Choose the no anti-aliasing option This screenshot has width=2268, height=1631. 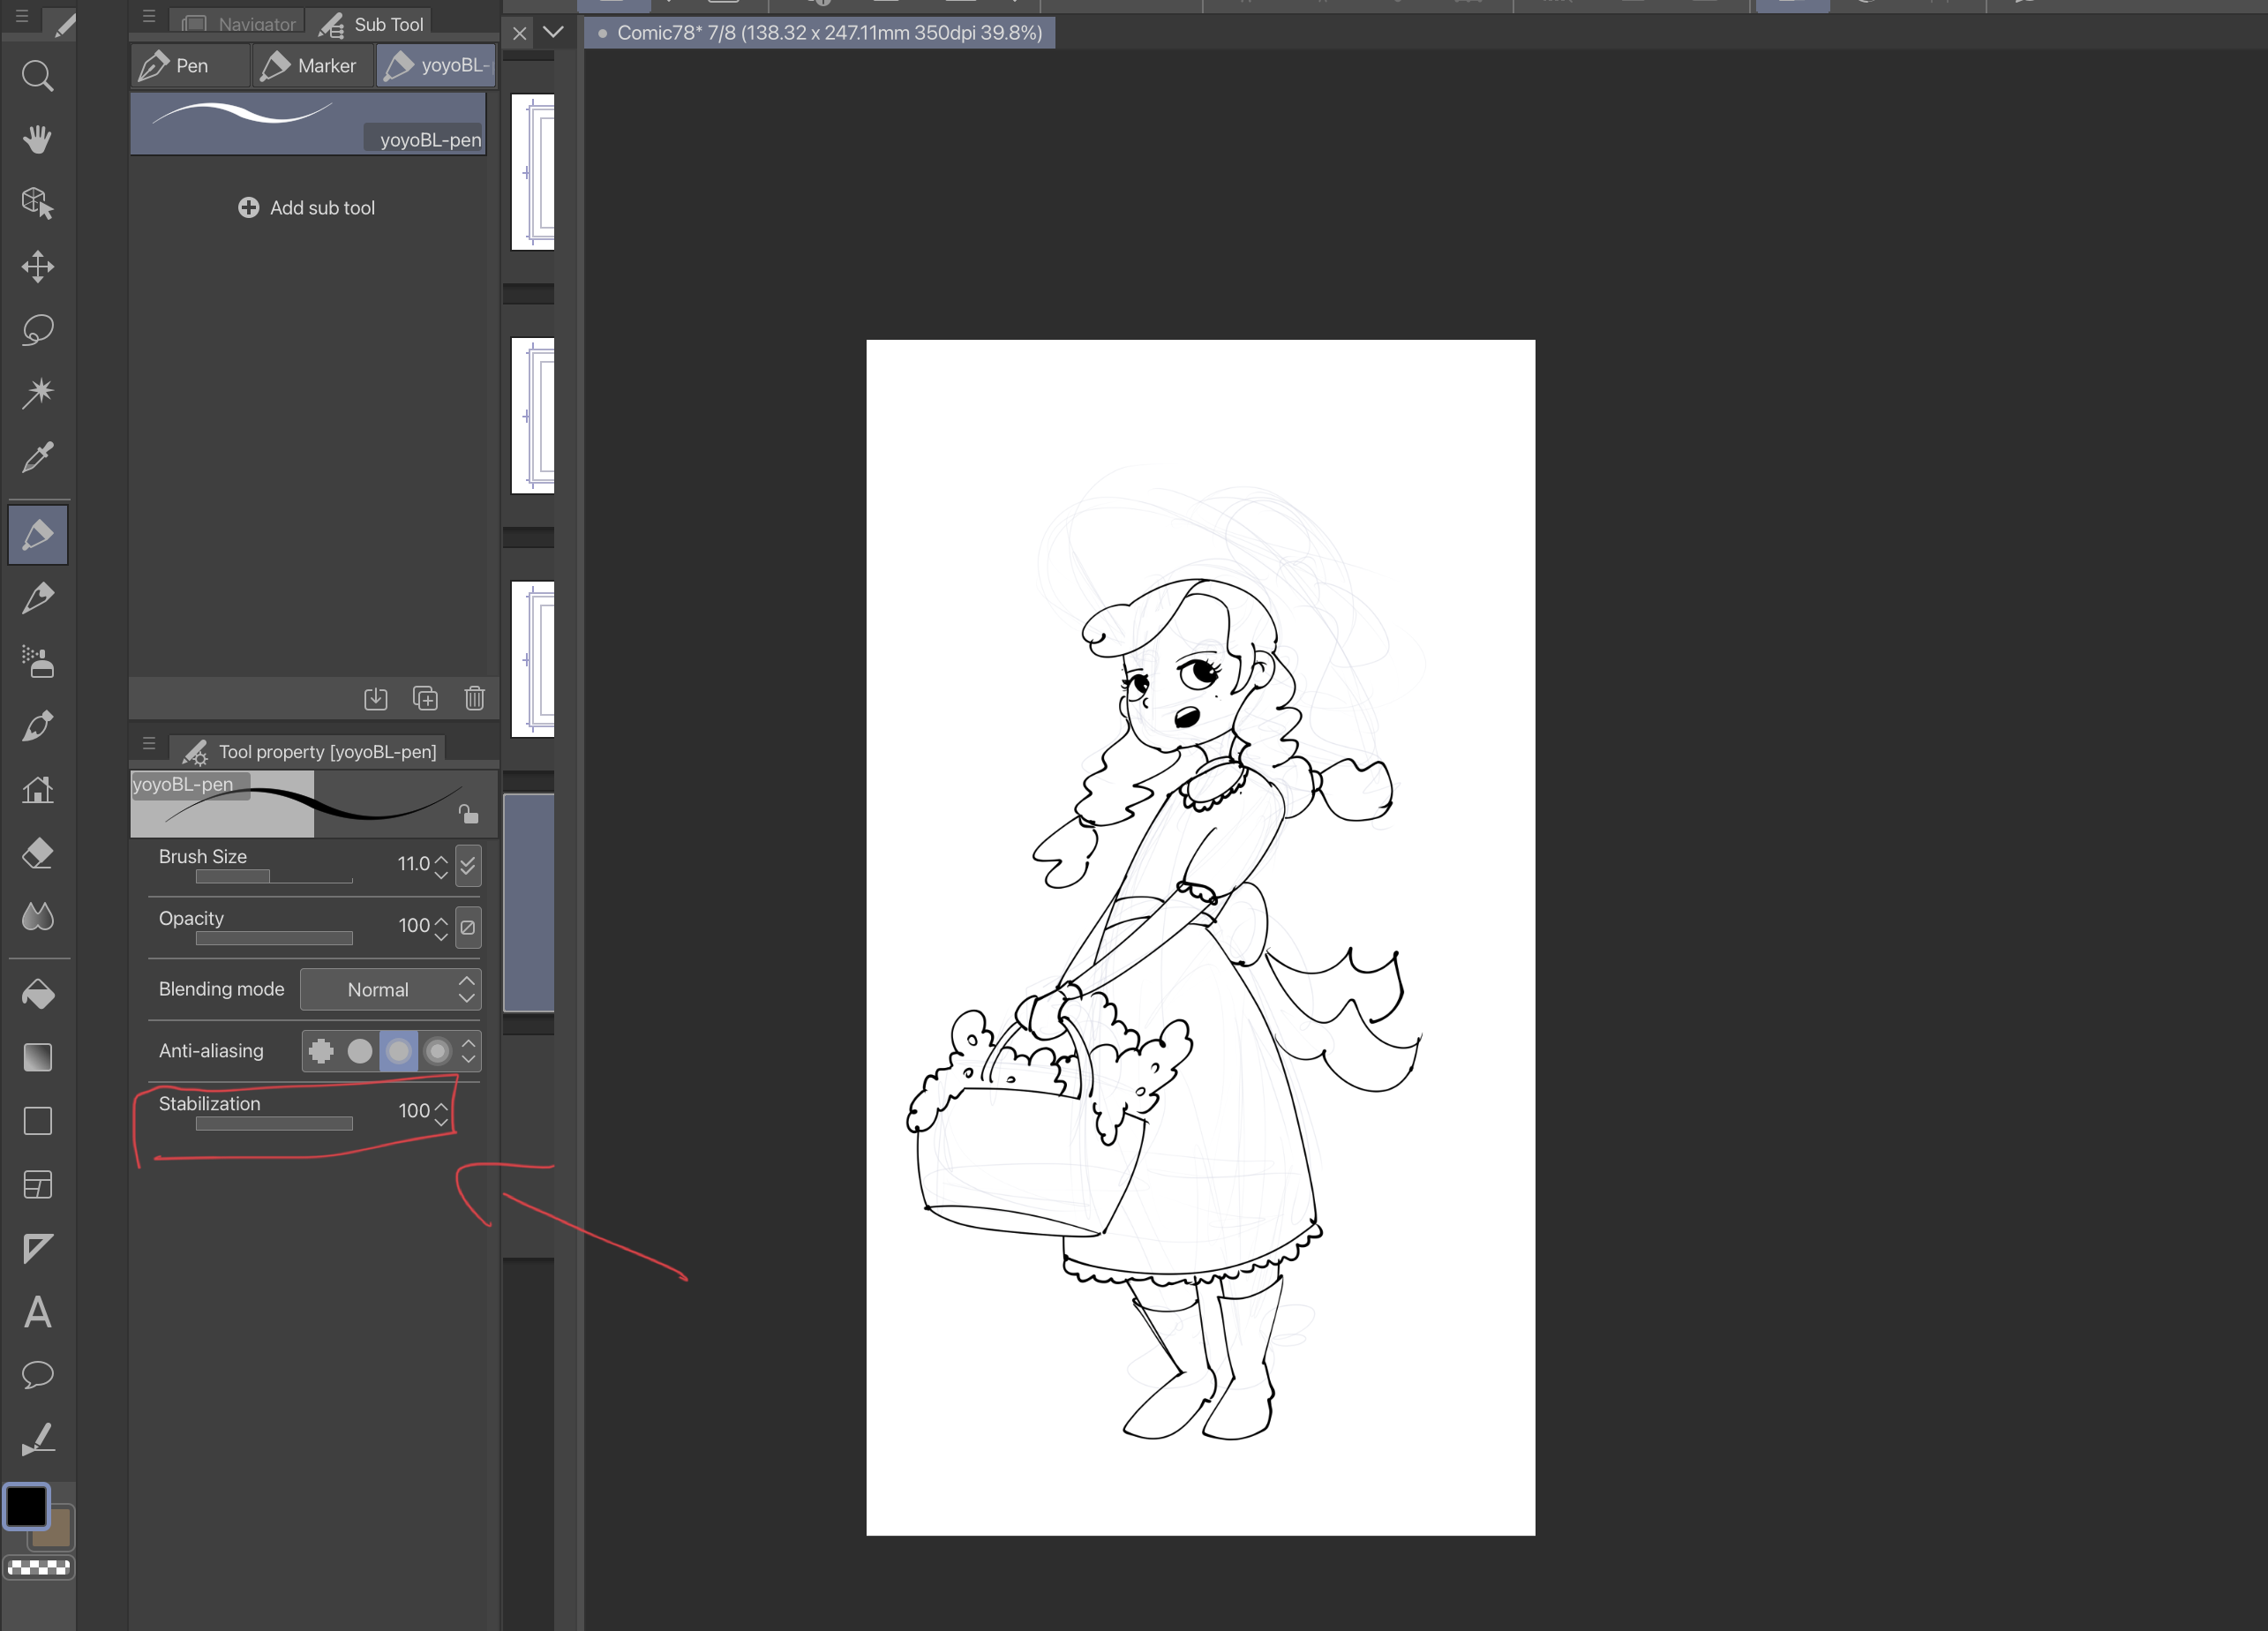click(x=321, y=1051)
